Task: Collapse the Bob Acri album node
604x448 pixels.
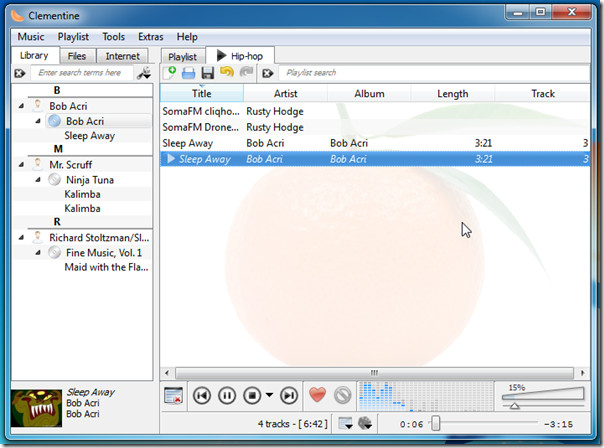Action: 38,121
